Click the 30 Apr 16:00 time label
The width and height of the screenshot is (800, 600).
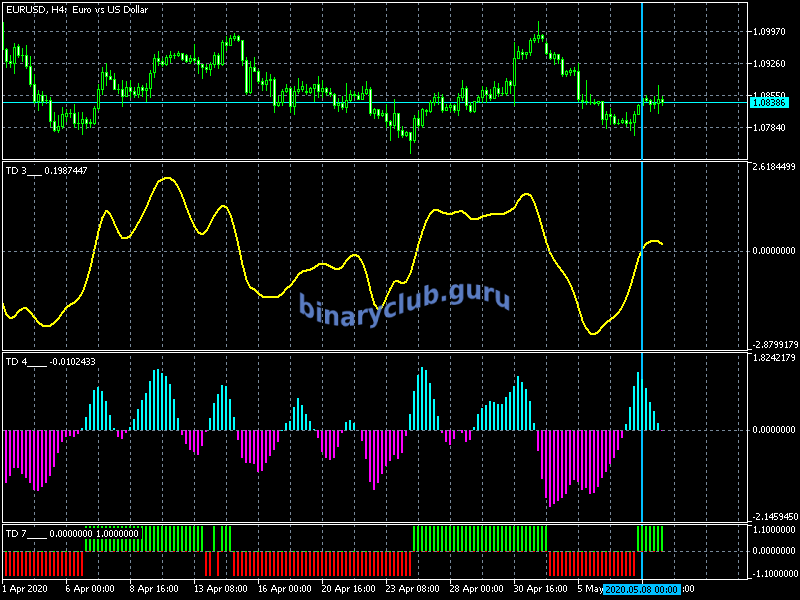[540, 590]
